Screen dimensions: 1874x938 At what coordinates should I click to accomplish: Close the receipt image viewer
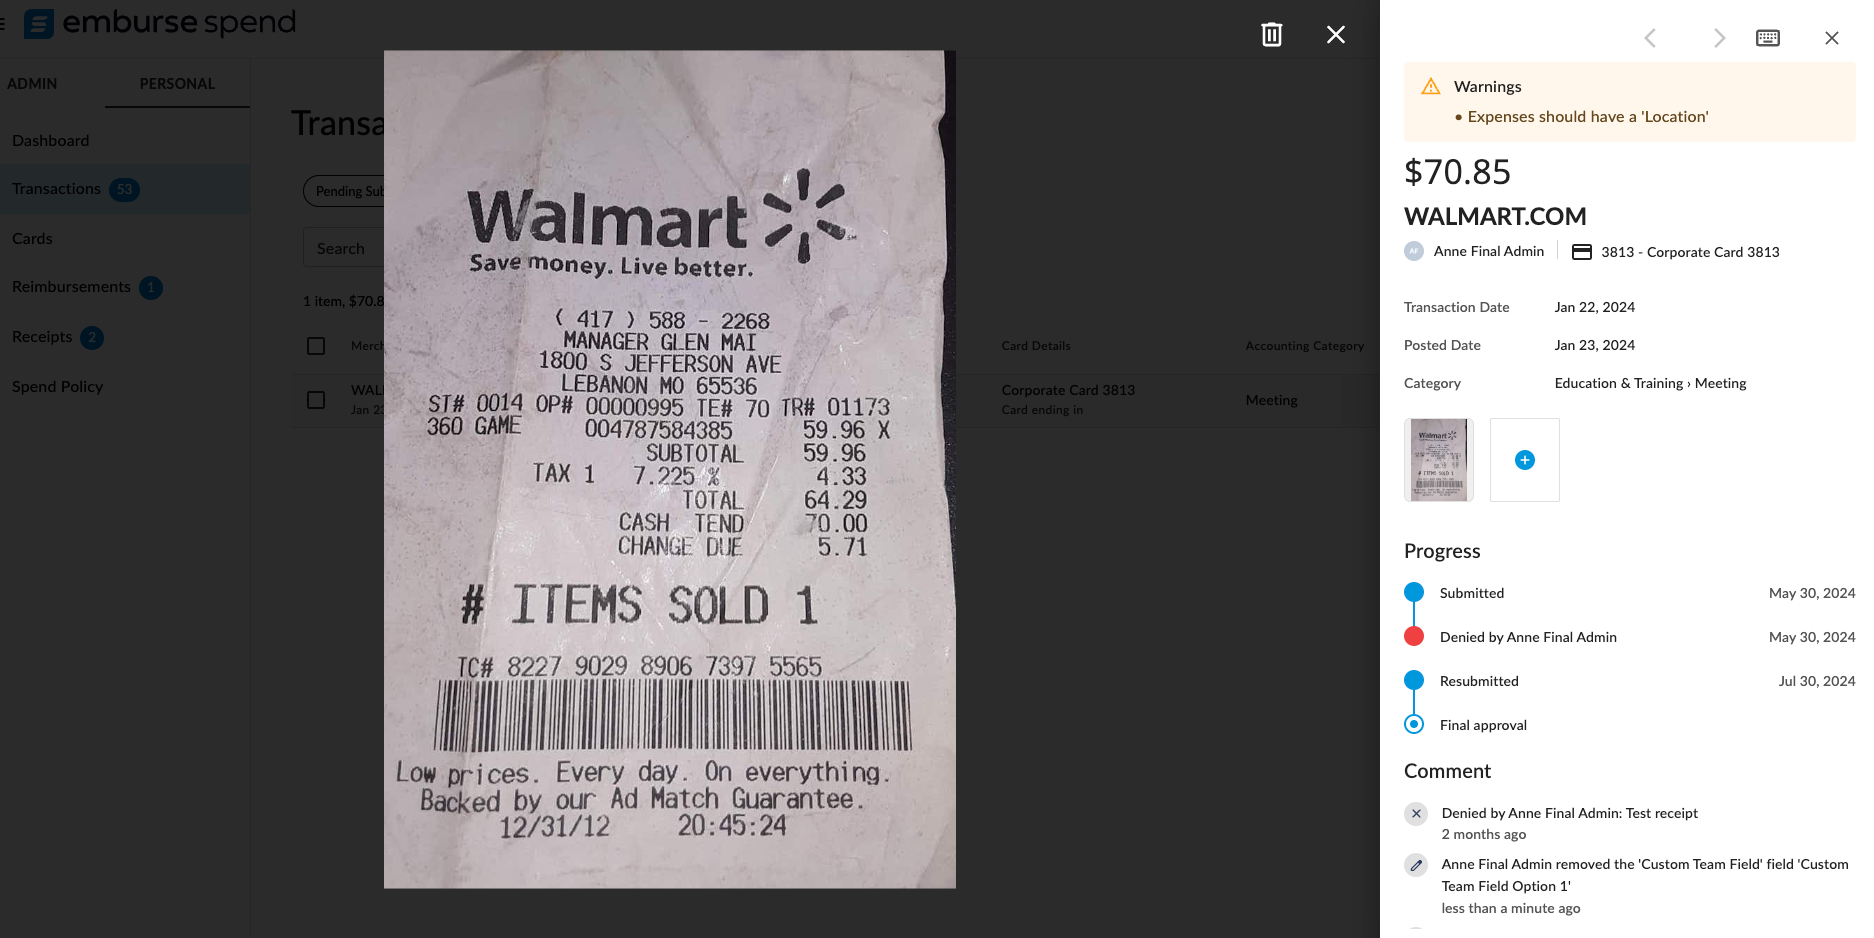[x=1335, y=35]
